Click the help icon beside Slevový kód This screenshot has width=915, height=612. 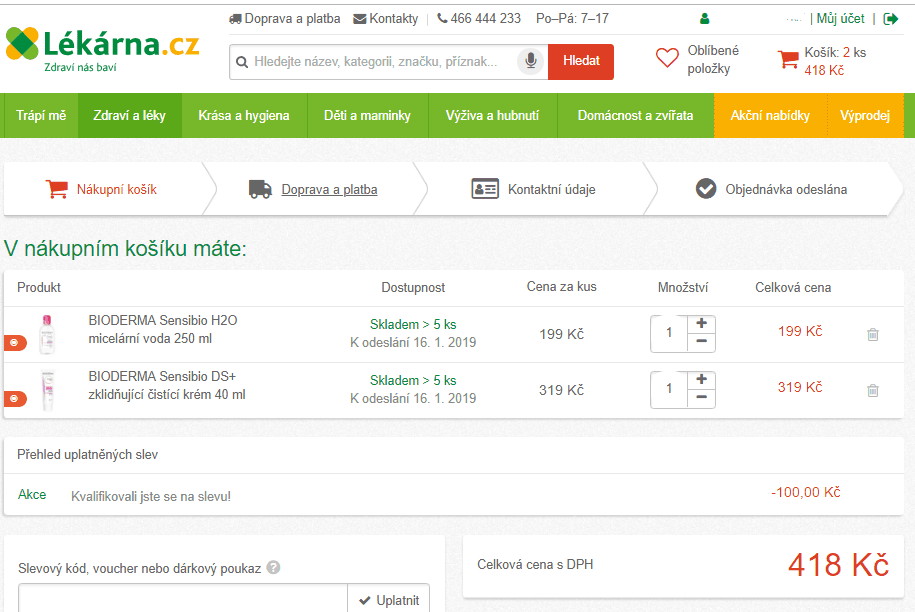click(x=274, y=567)
